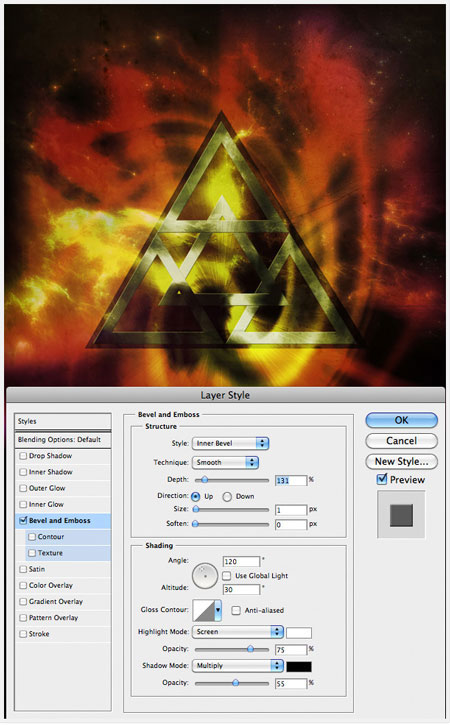Enable the Color Overlay checkbox
450x725 pixels.
coord(23,585)
